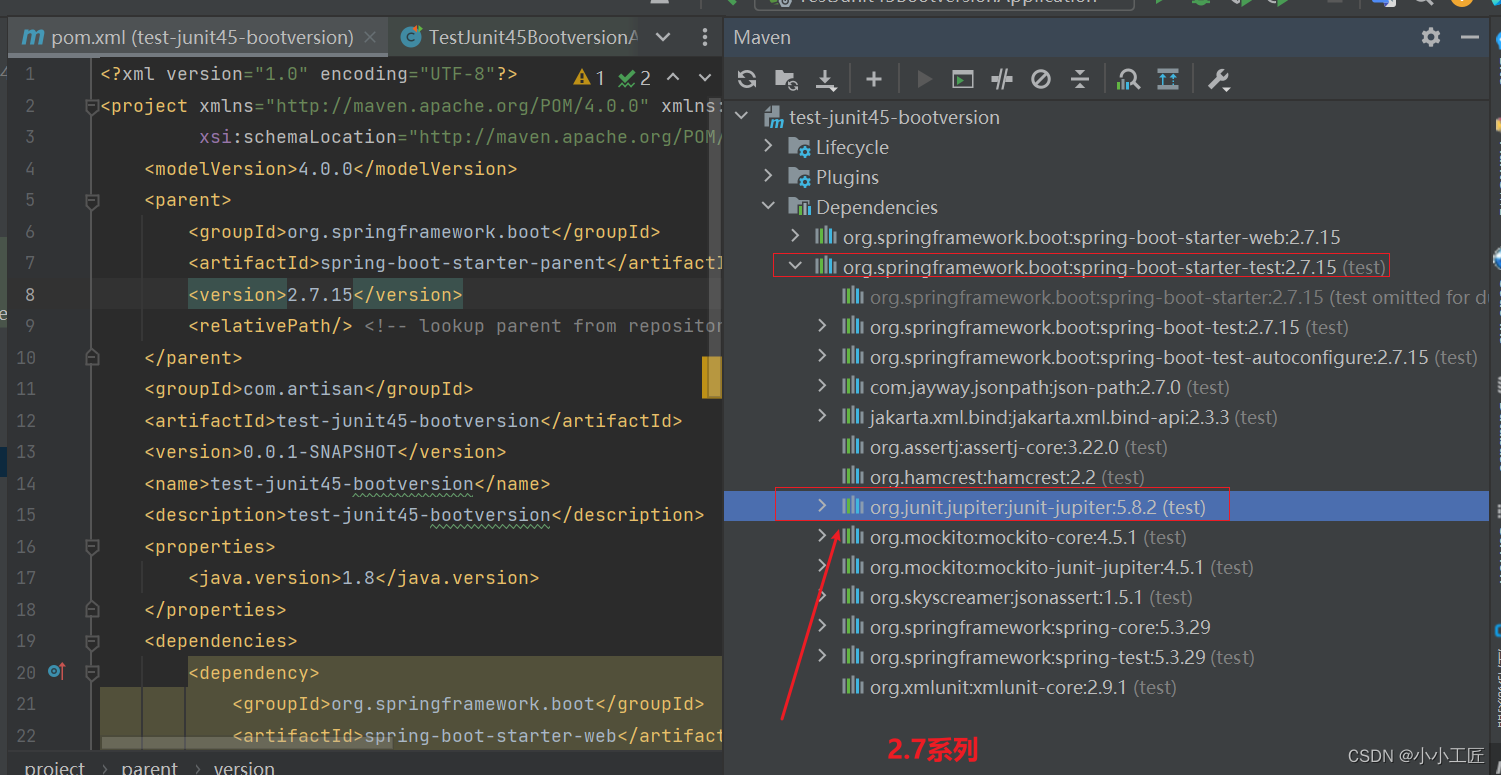Collapse all nodes in Maven tree
The height and width of the screenshot is (775, 1501).
pos(1080,79)
